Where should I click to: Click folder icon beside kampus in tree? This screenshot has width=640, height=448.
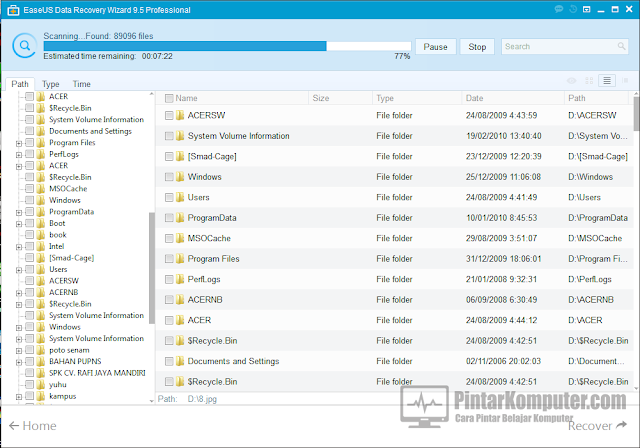tap(40, 396)
